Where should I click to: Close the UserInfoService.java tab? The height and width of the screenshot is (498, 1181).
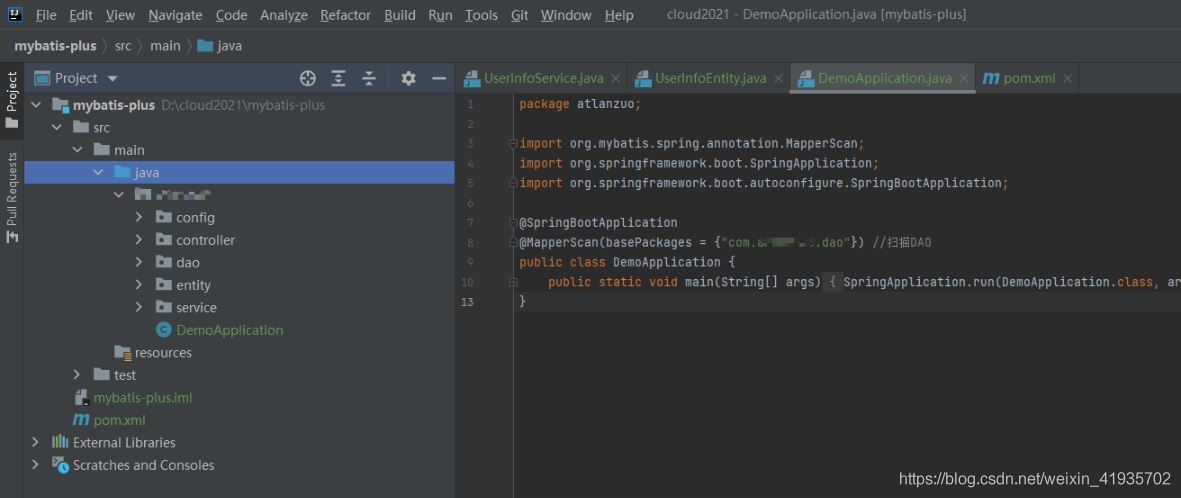click(615, 78)
